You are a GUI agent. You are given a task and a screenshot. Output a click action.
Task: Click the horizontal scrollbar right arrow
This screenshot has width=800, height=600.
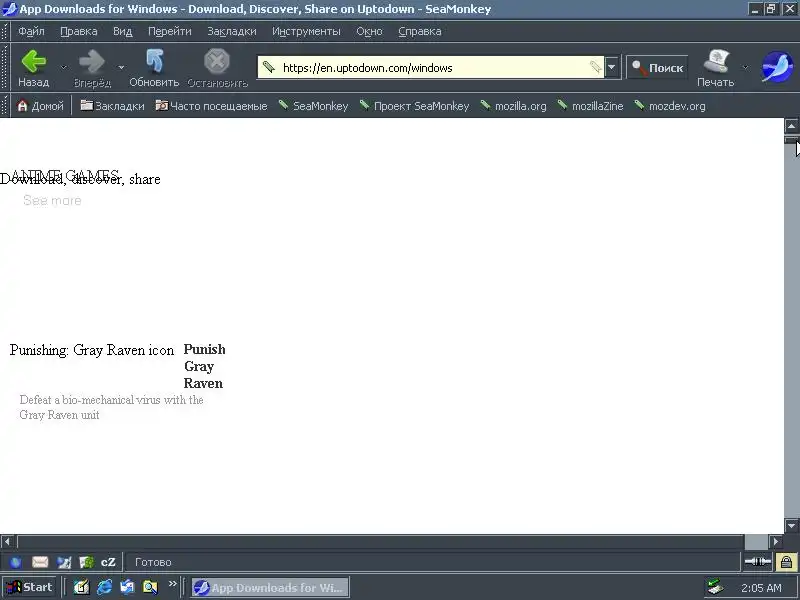click(x=776, y=541)
